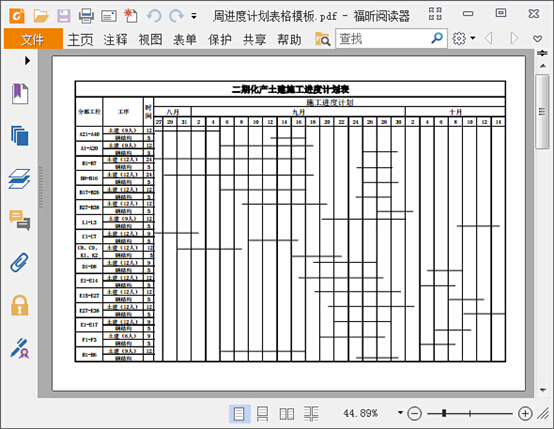Click the Foxit Reader logo icon

[17, 16]
